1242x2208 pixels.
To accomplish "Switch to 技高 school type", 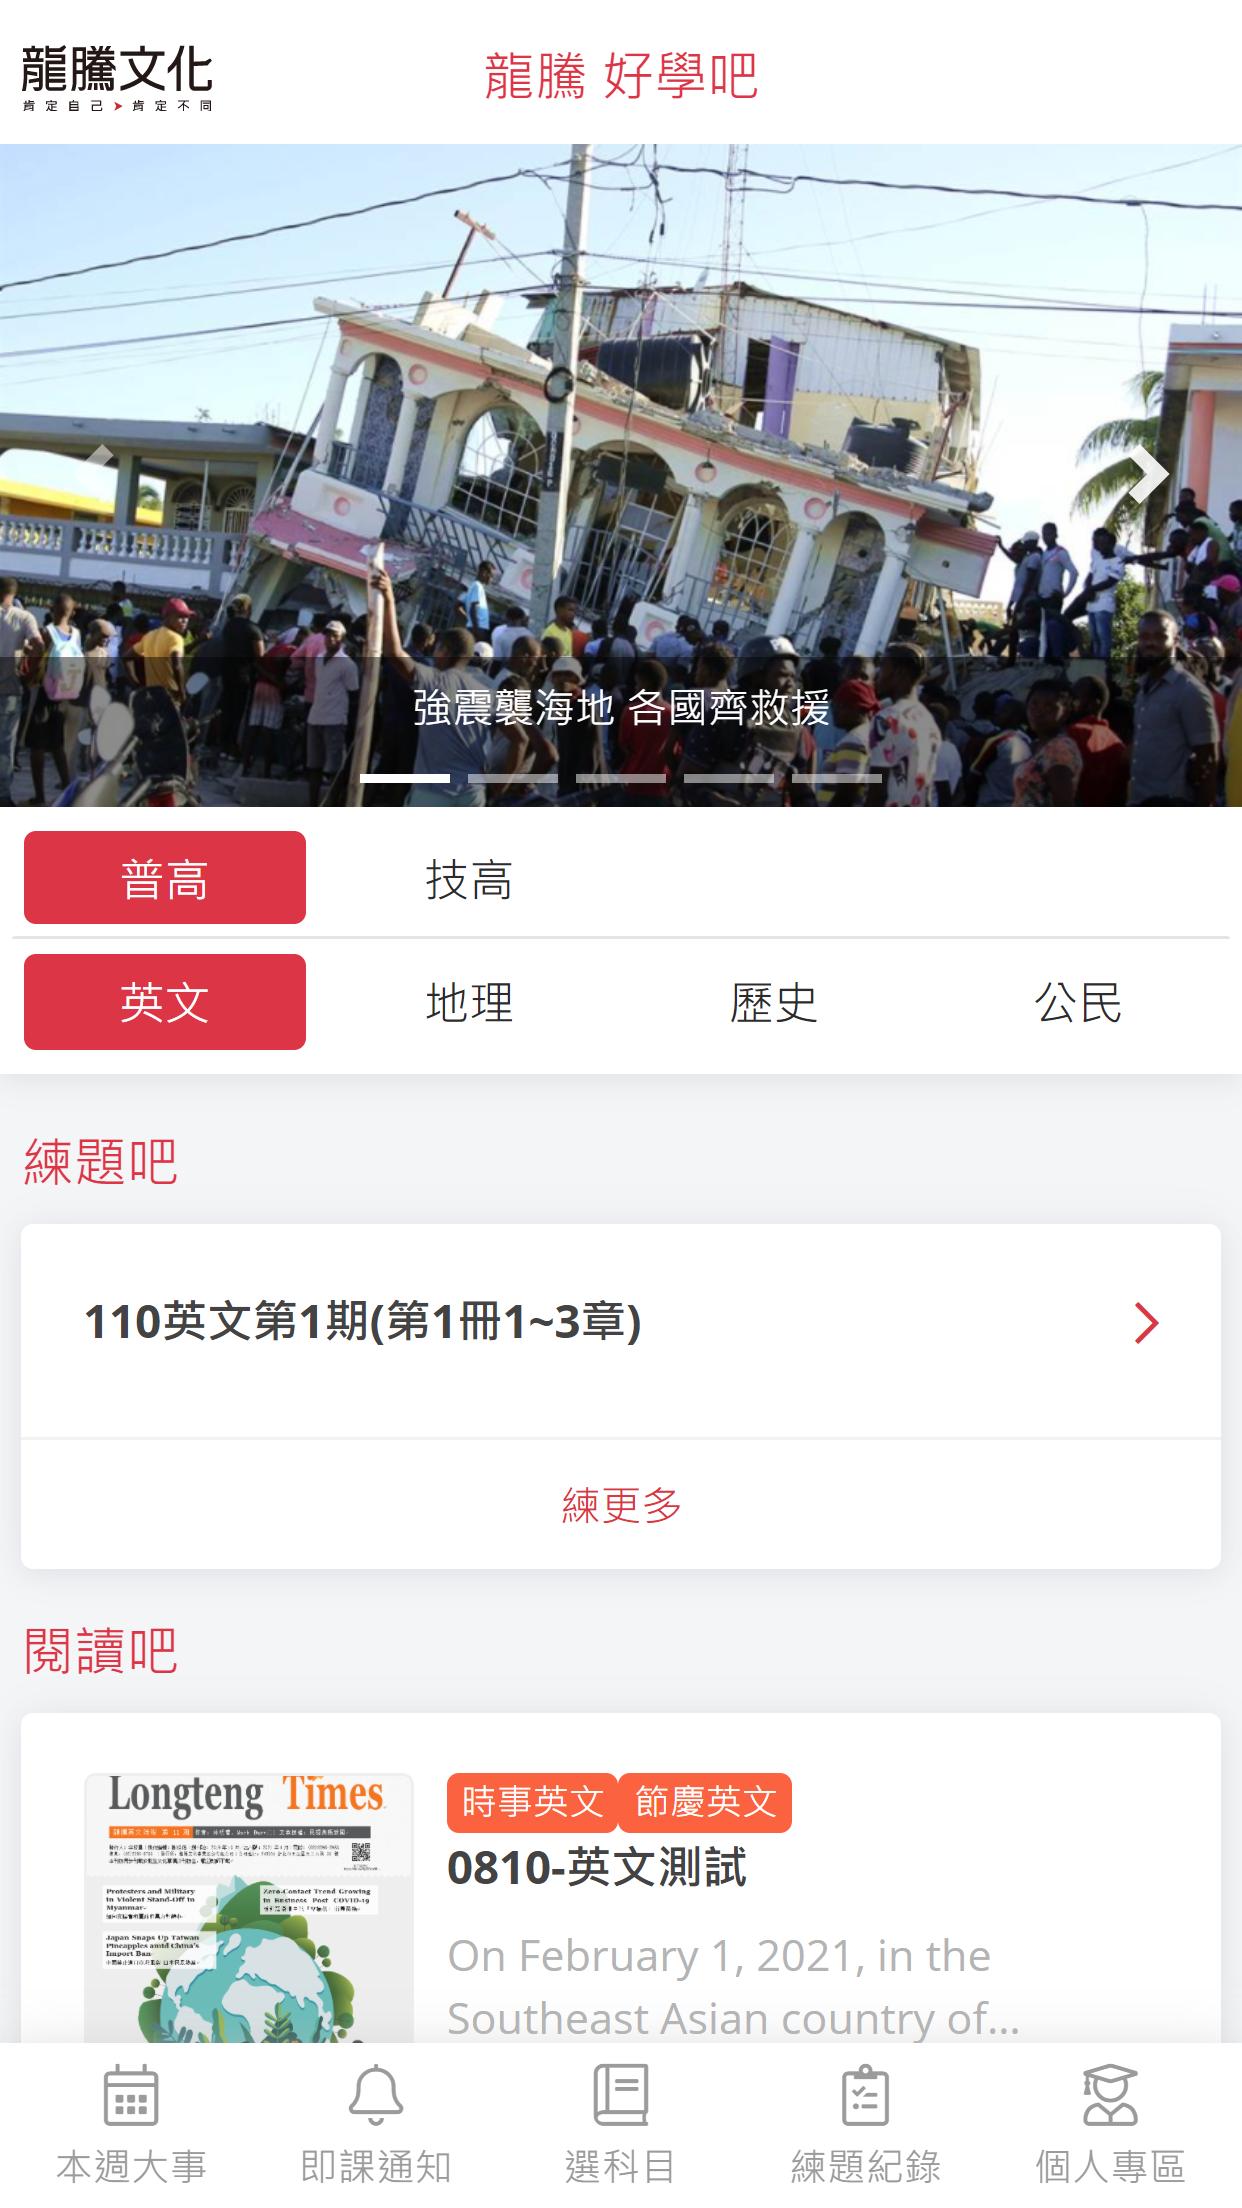I will [469, 880].
